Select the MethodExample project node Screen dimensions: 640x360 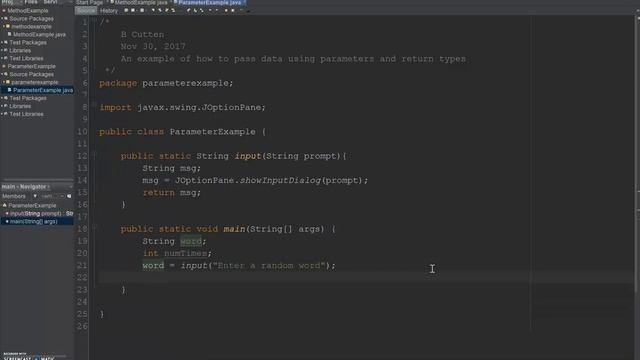tap(28, 11)
